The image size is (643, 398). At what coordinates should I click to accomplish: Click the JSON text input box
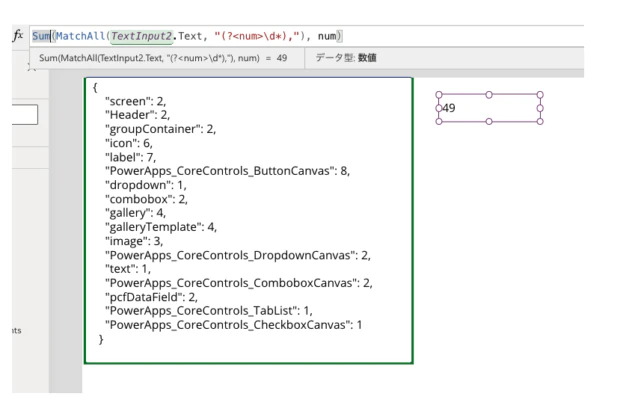pos(249,220)
